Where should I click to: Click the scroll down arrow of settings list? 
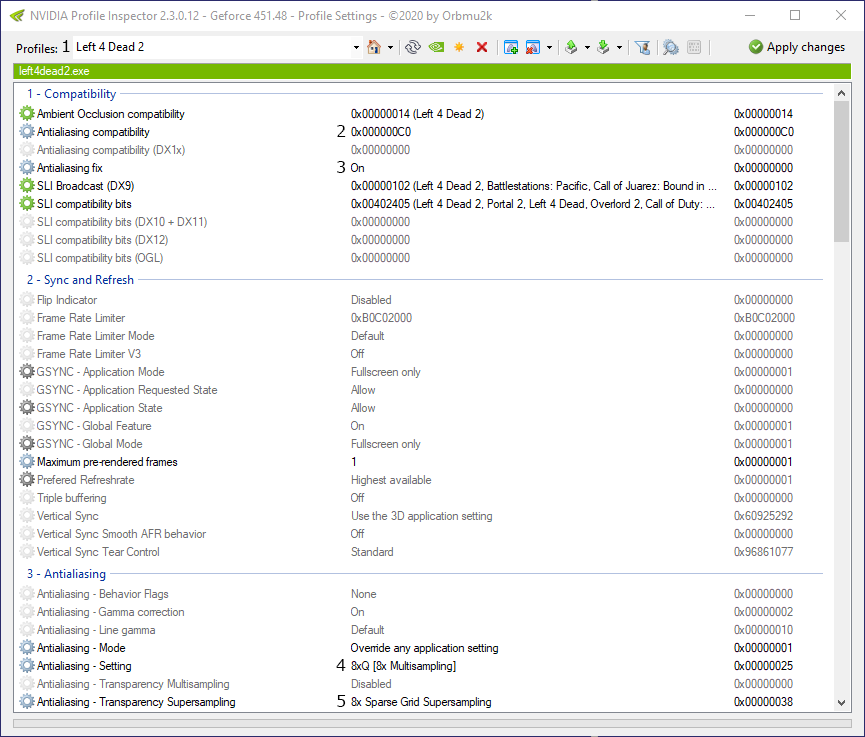click(841, 703)
